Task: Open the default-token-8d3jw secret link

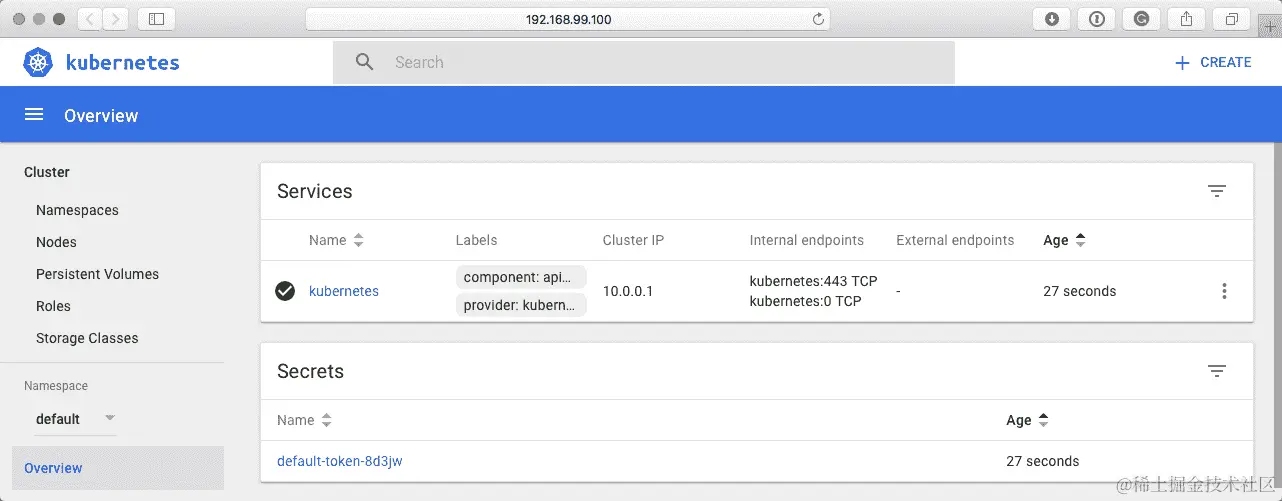Action: 339,461
